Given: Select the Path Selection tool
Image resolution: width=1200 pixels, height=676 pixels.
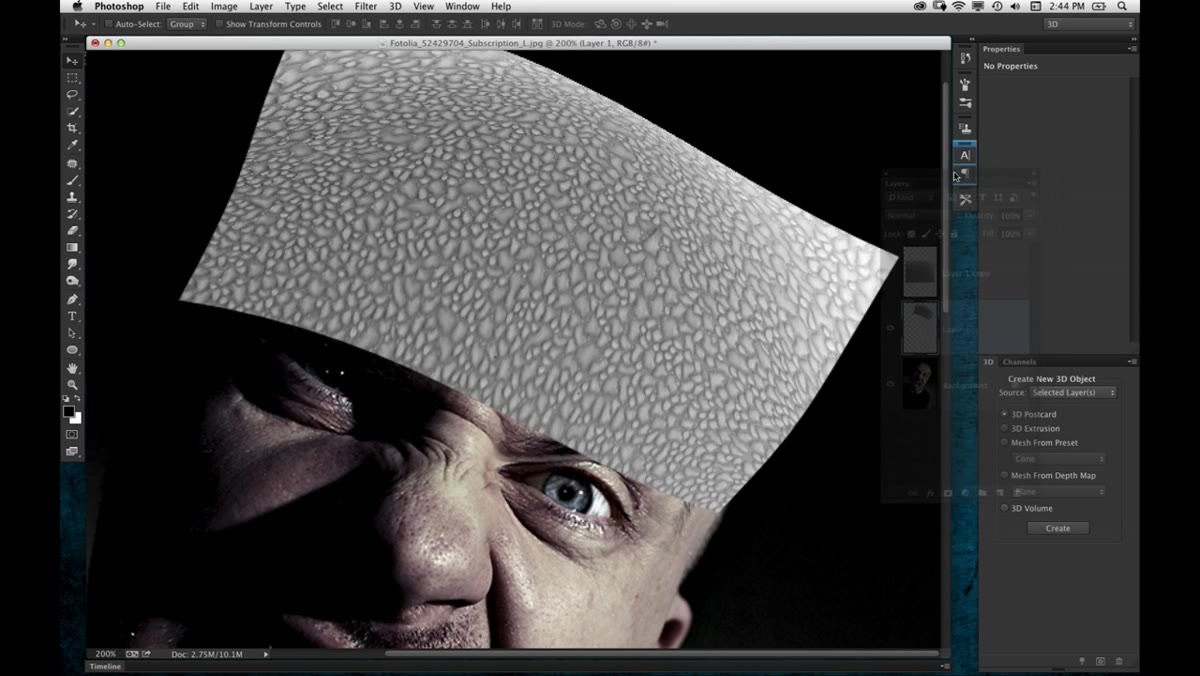Looking at the screenshot, I should [72, 333].
